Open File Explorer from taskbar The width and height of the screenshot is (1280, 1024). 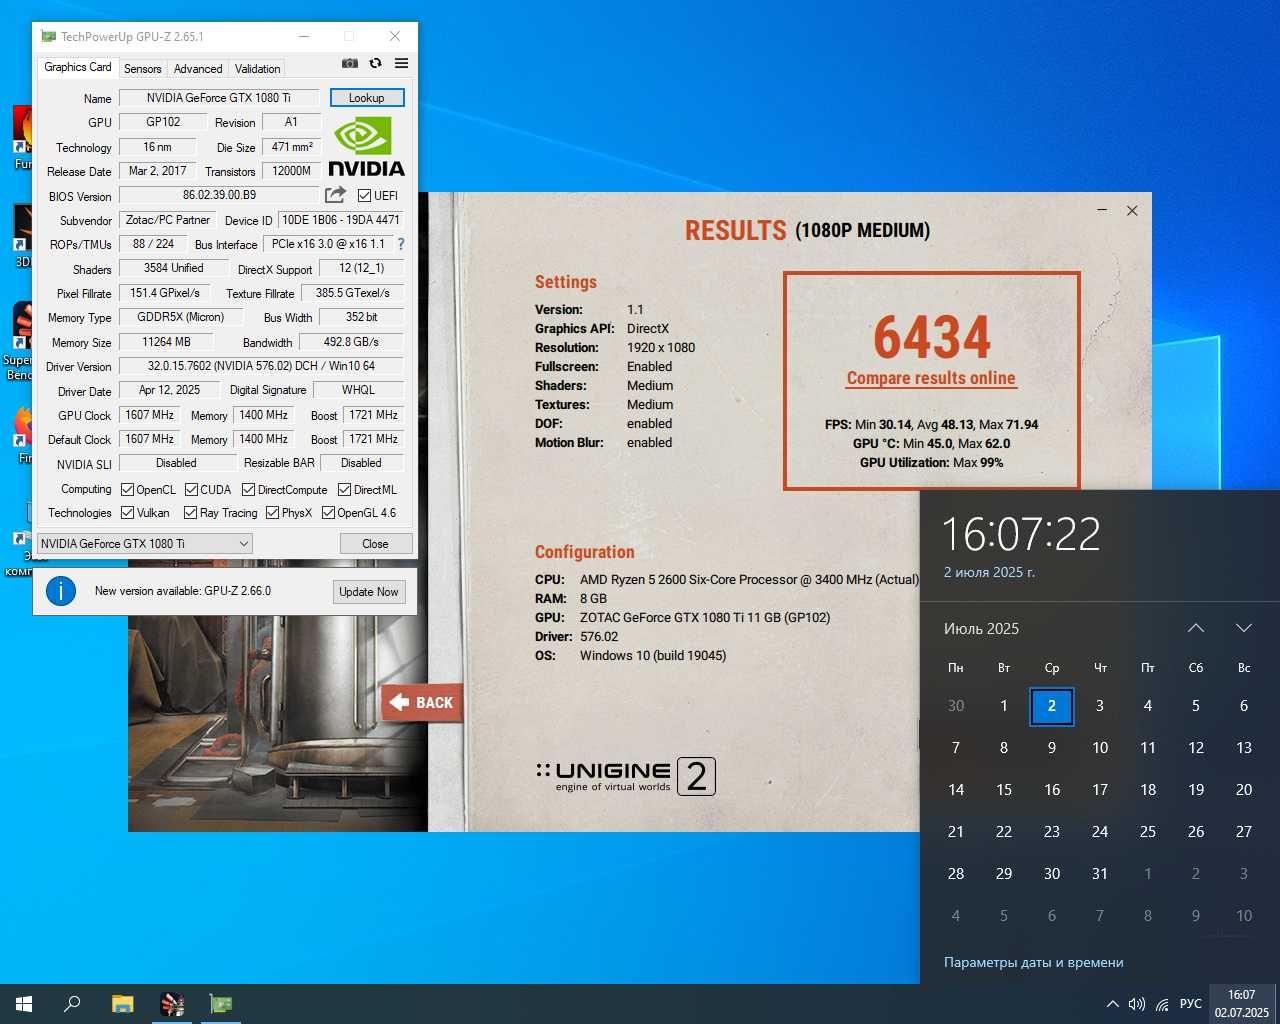pos(122,1004)
